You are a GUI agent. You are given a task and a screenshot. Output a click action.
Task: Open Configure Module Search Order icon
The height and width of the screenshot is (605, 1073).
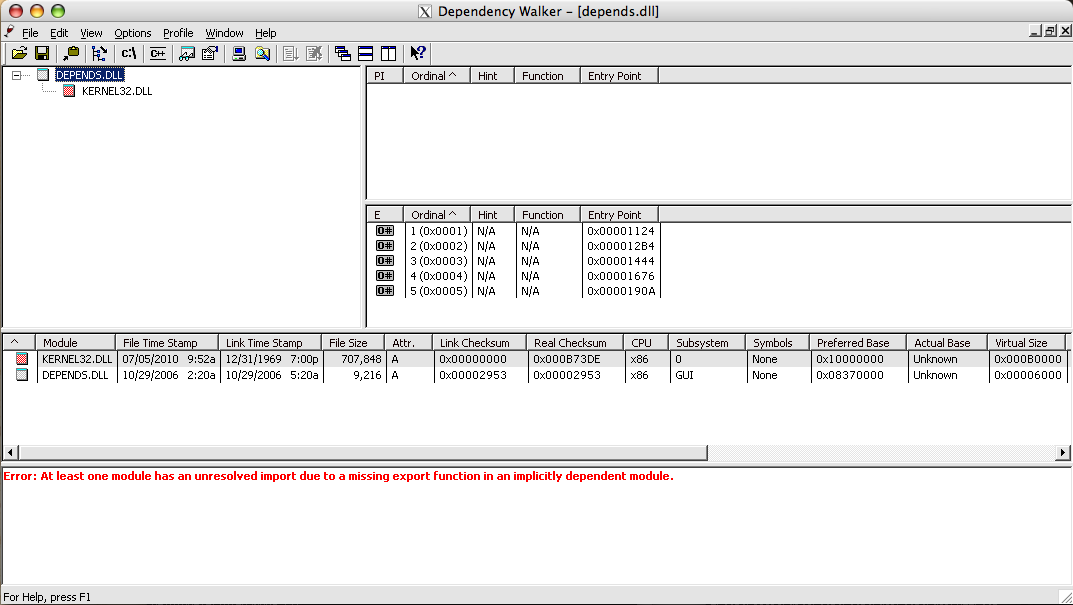(262, 53)
